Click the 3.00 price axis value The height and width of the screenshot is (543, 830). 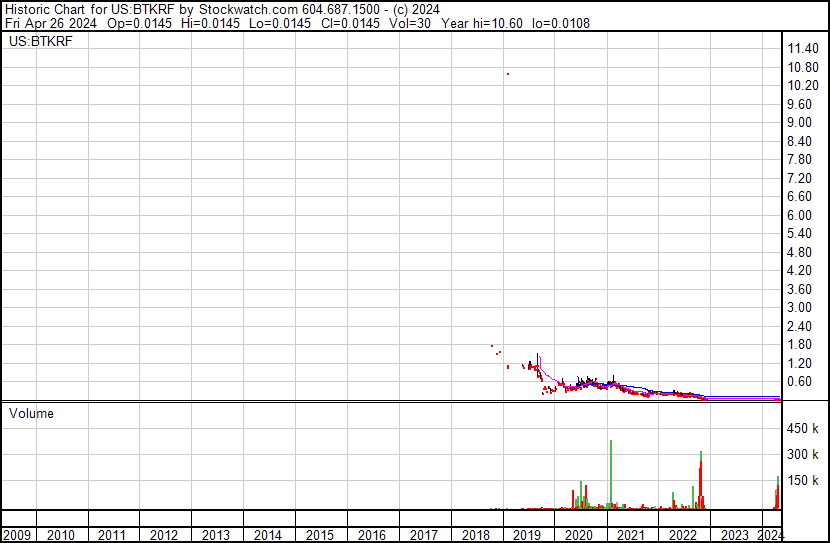[x=799, y=307]
